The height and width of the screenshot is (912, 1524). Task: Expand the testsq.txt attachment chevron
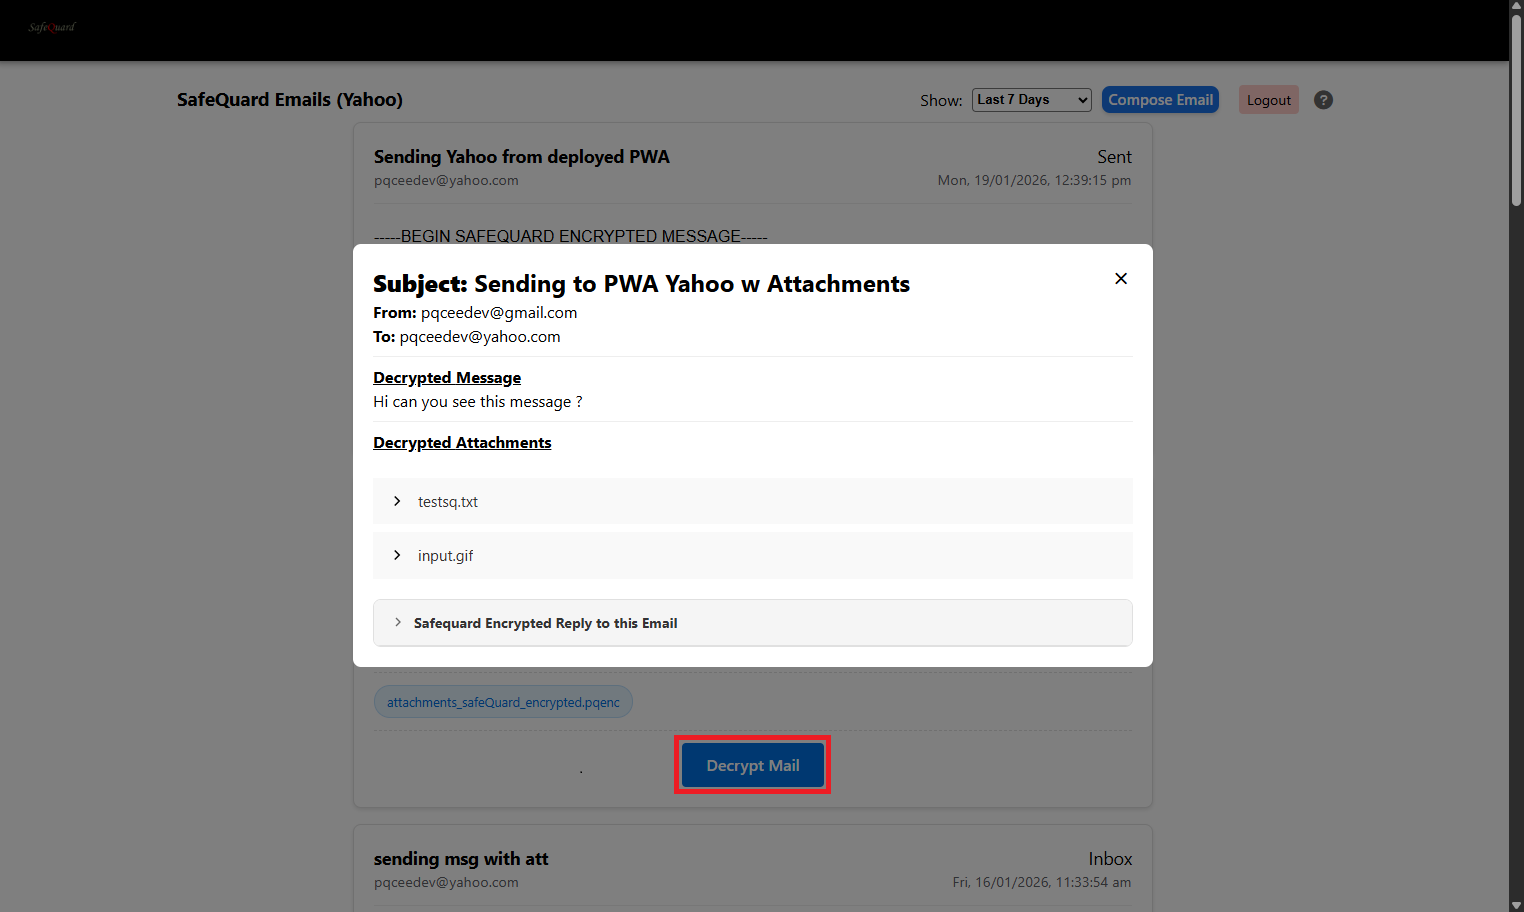click(x=397, y=501)
